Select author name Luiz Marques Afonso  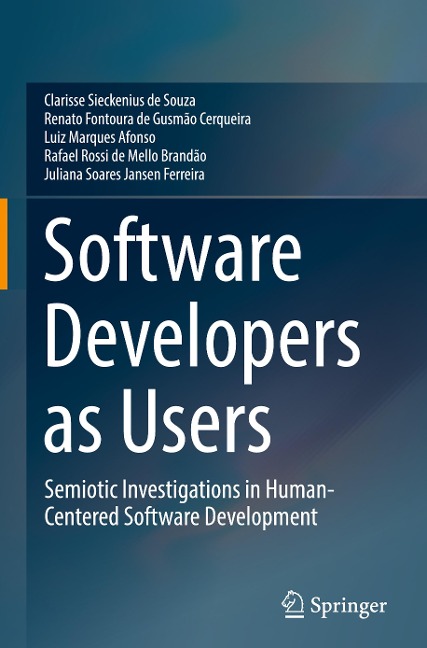(100, 137)
